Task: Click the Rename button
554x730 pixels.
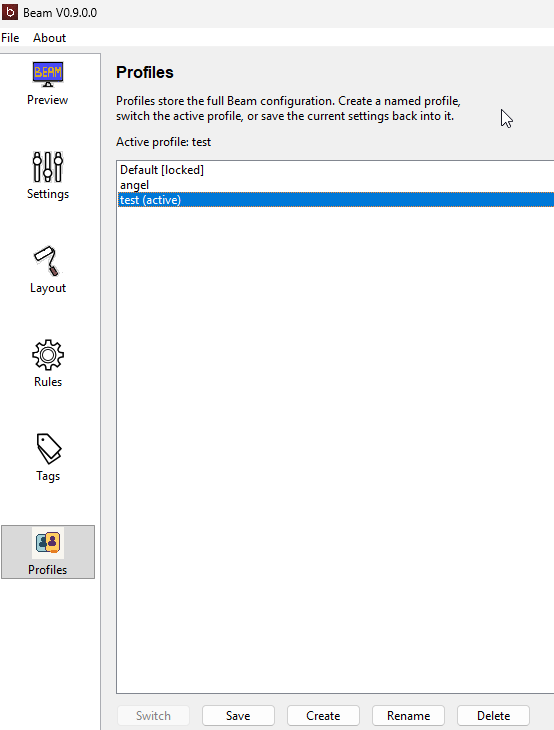Action: (408, 716)
